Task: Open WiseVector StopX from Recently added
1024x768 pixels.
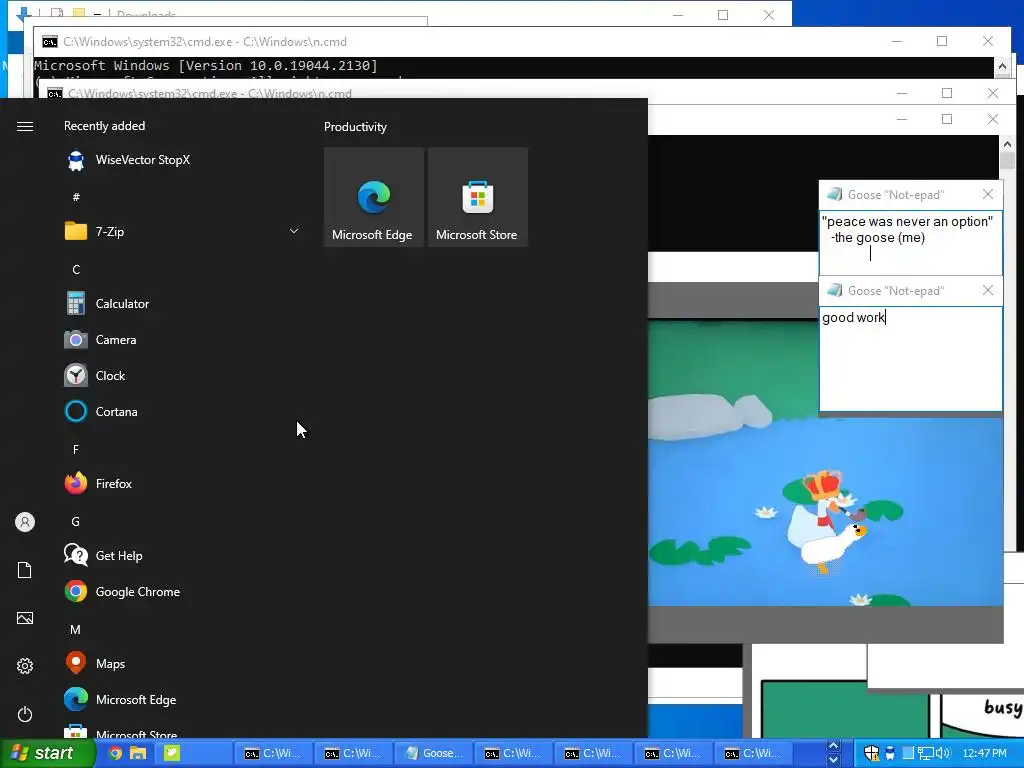Action: (182, 160)
